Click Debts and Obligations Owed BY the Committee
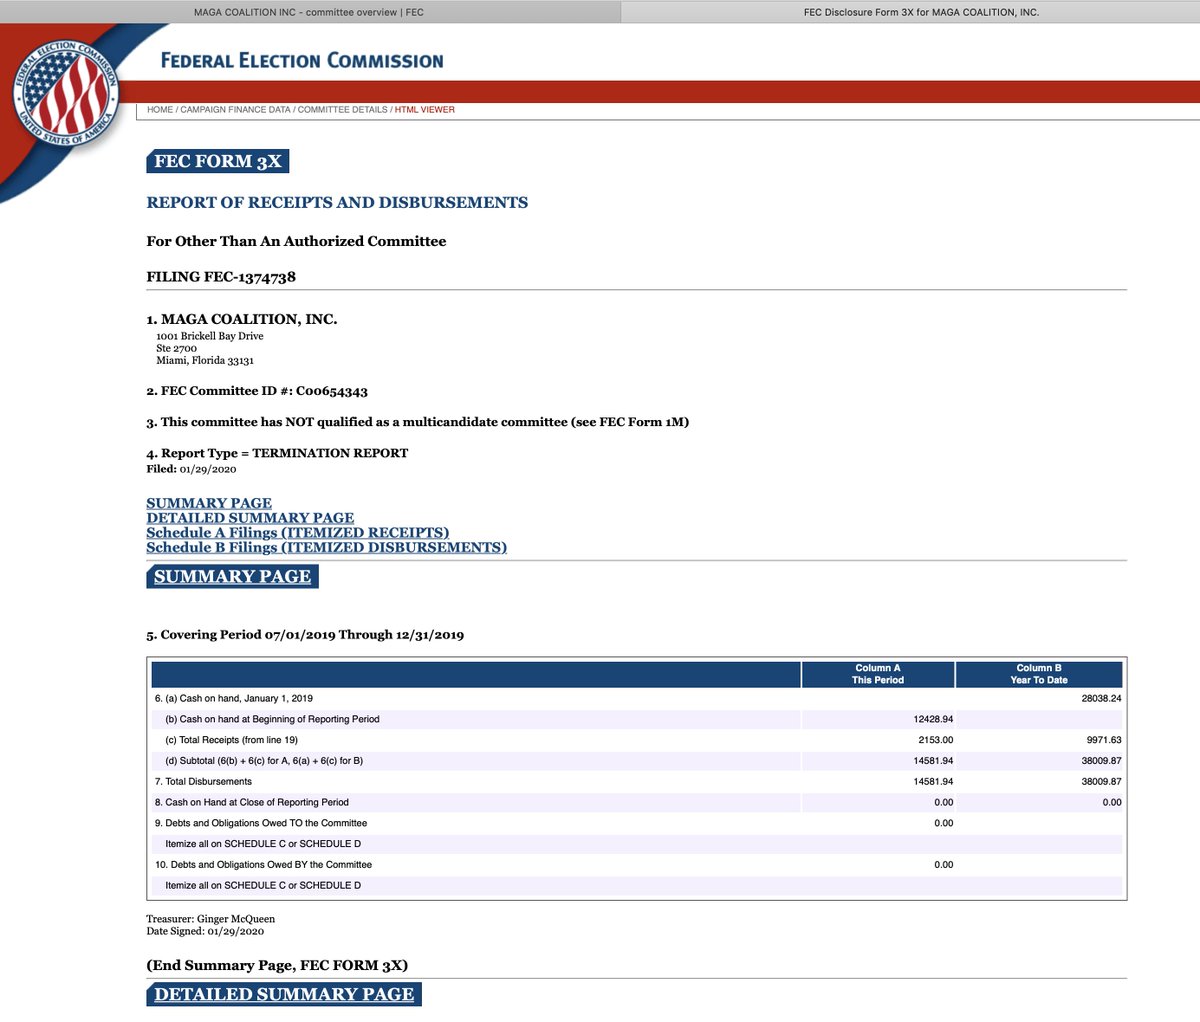Screen dimensions: 1200x1022 tap(263, 865)
